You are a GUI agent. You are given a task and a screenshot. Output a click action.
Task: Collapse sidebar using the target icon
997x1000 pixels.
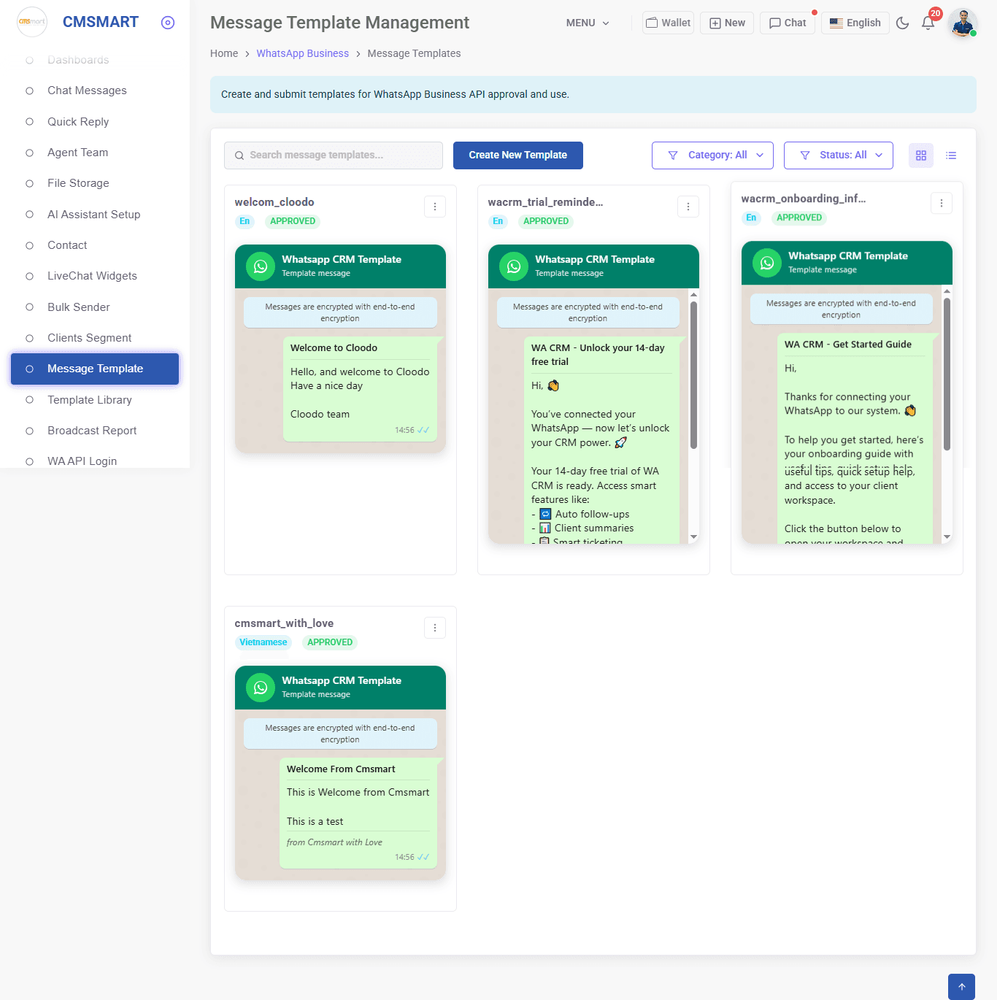(167, 22)
